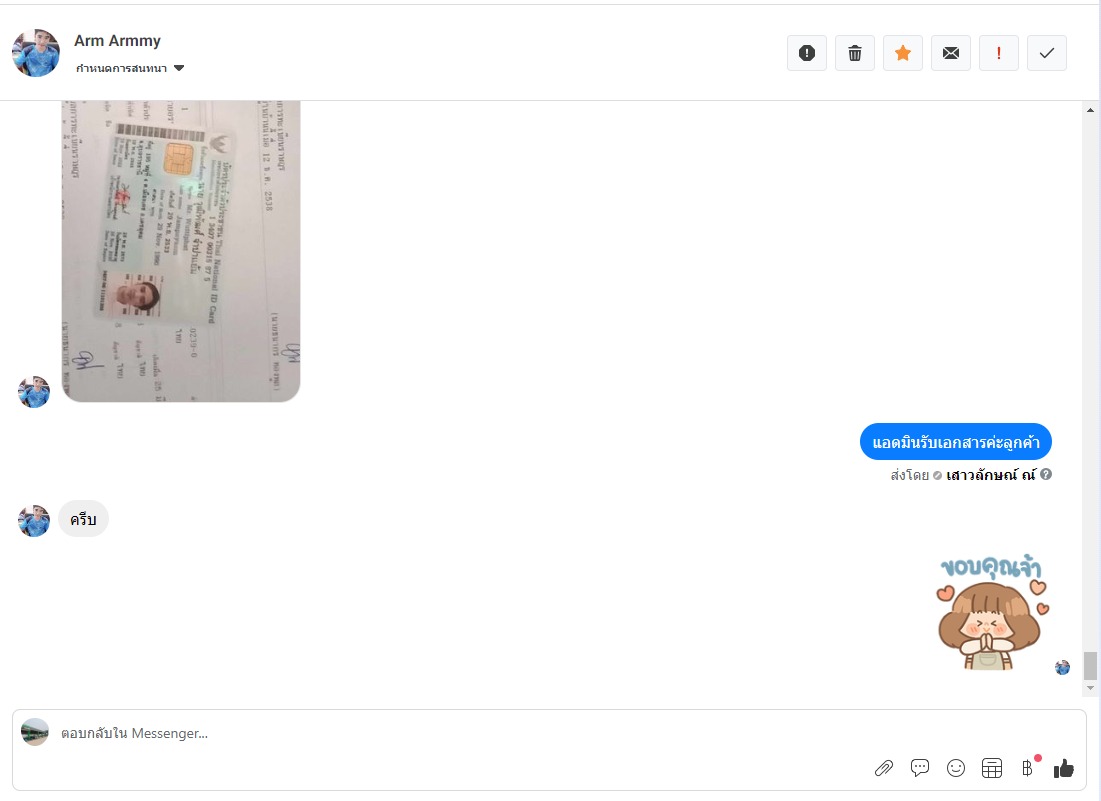This screenshot has width=1101, height=801.
Task: Open the table grid icon in composer
Action: (991, 768)
